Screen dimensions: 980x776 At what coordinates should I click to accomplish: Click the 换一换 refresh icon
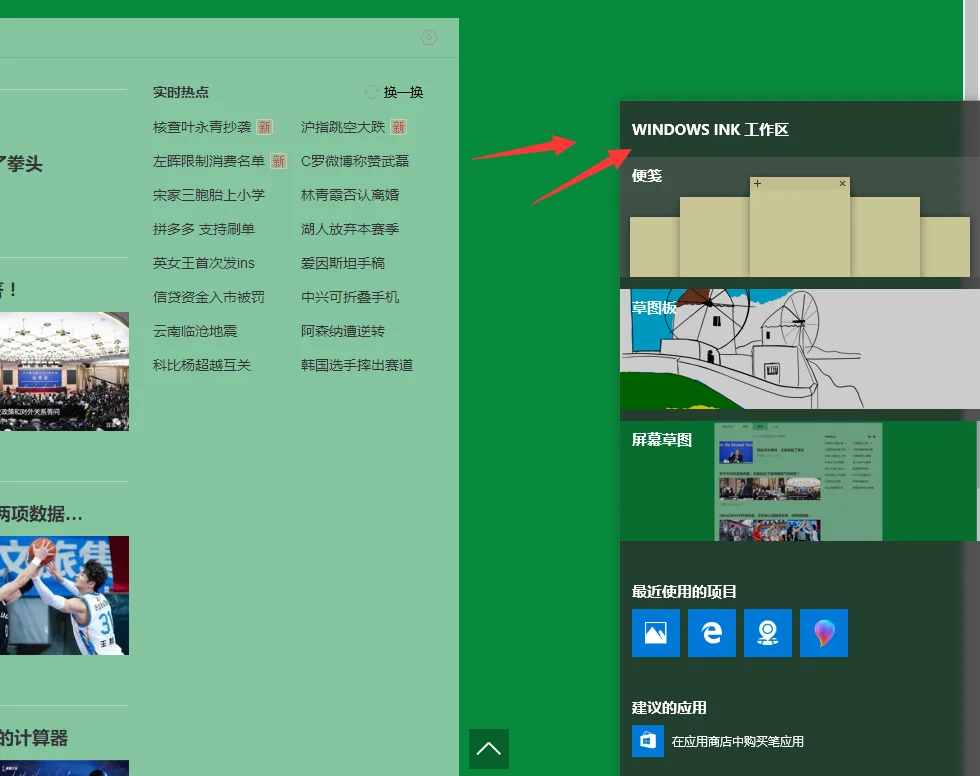[x=370, y=91]
